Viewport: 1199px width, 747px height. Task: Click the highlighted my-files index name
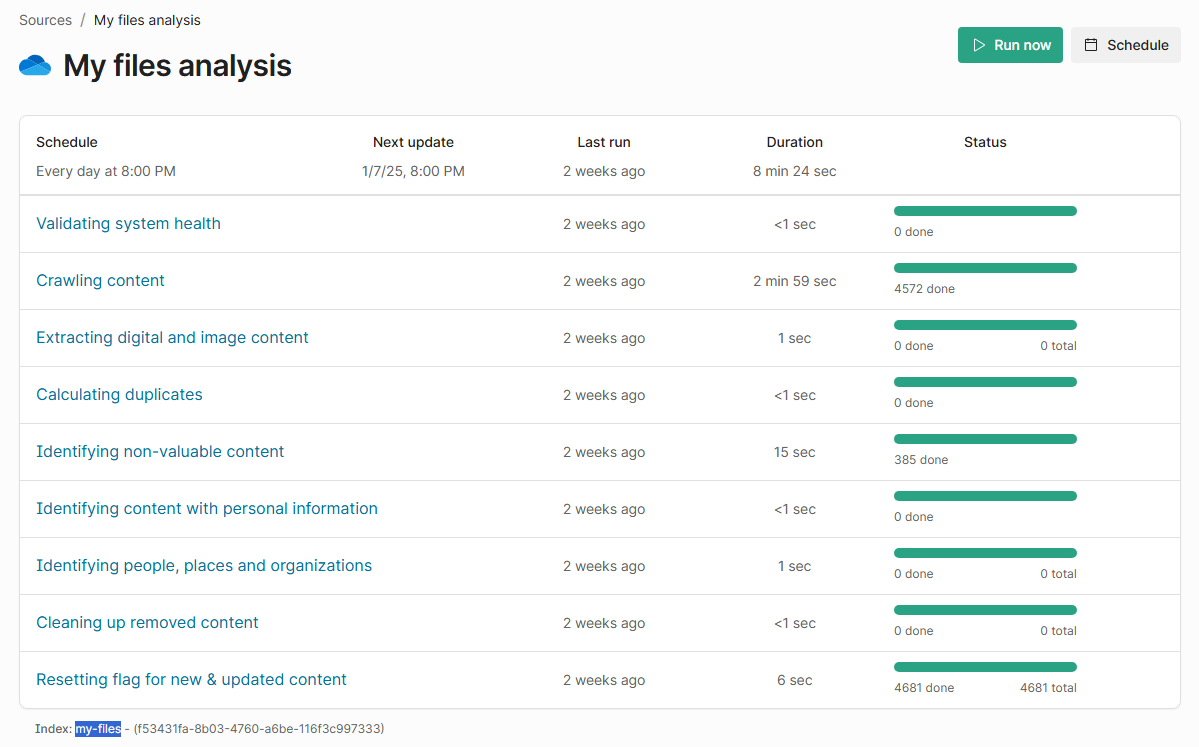coord(98,729)
